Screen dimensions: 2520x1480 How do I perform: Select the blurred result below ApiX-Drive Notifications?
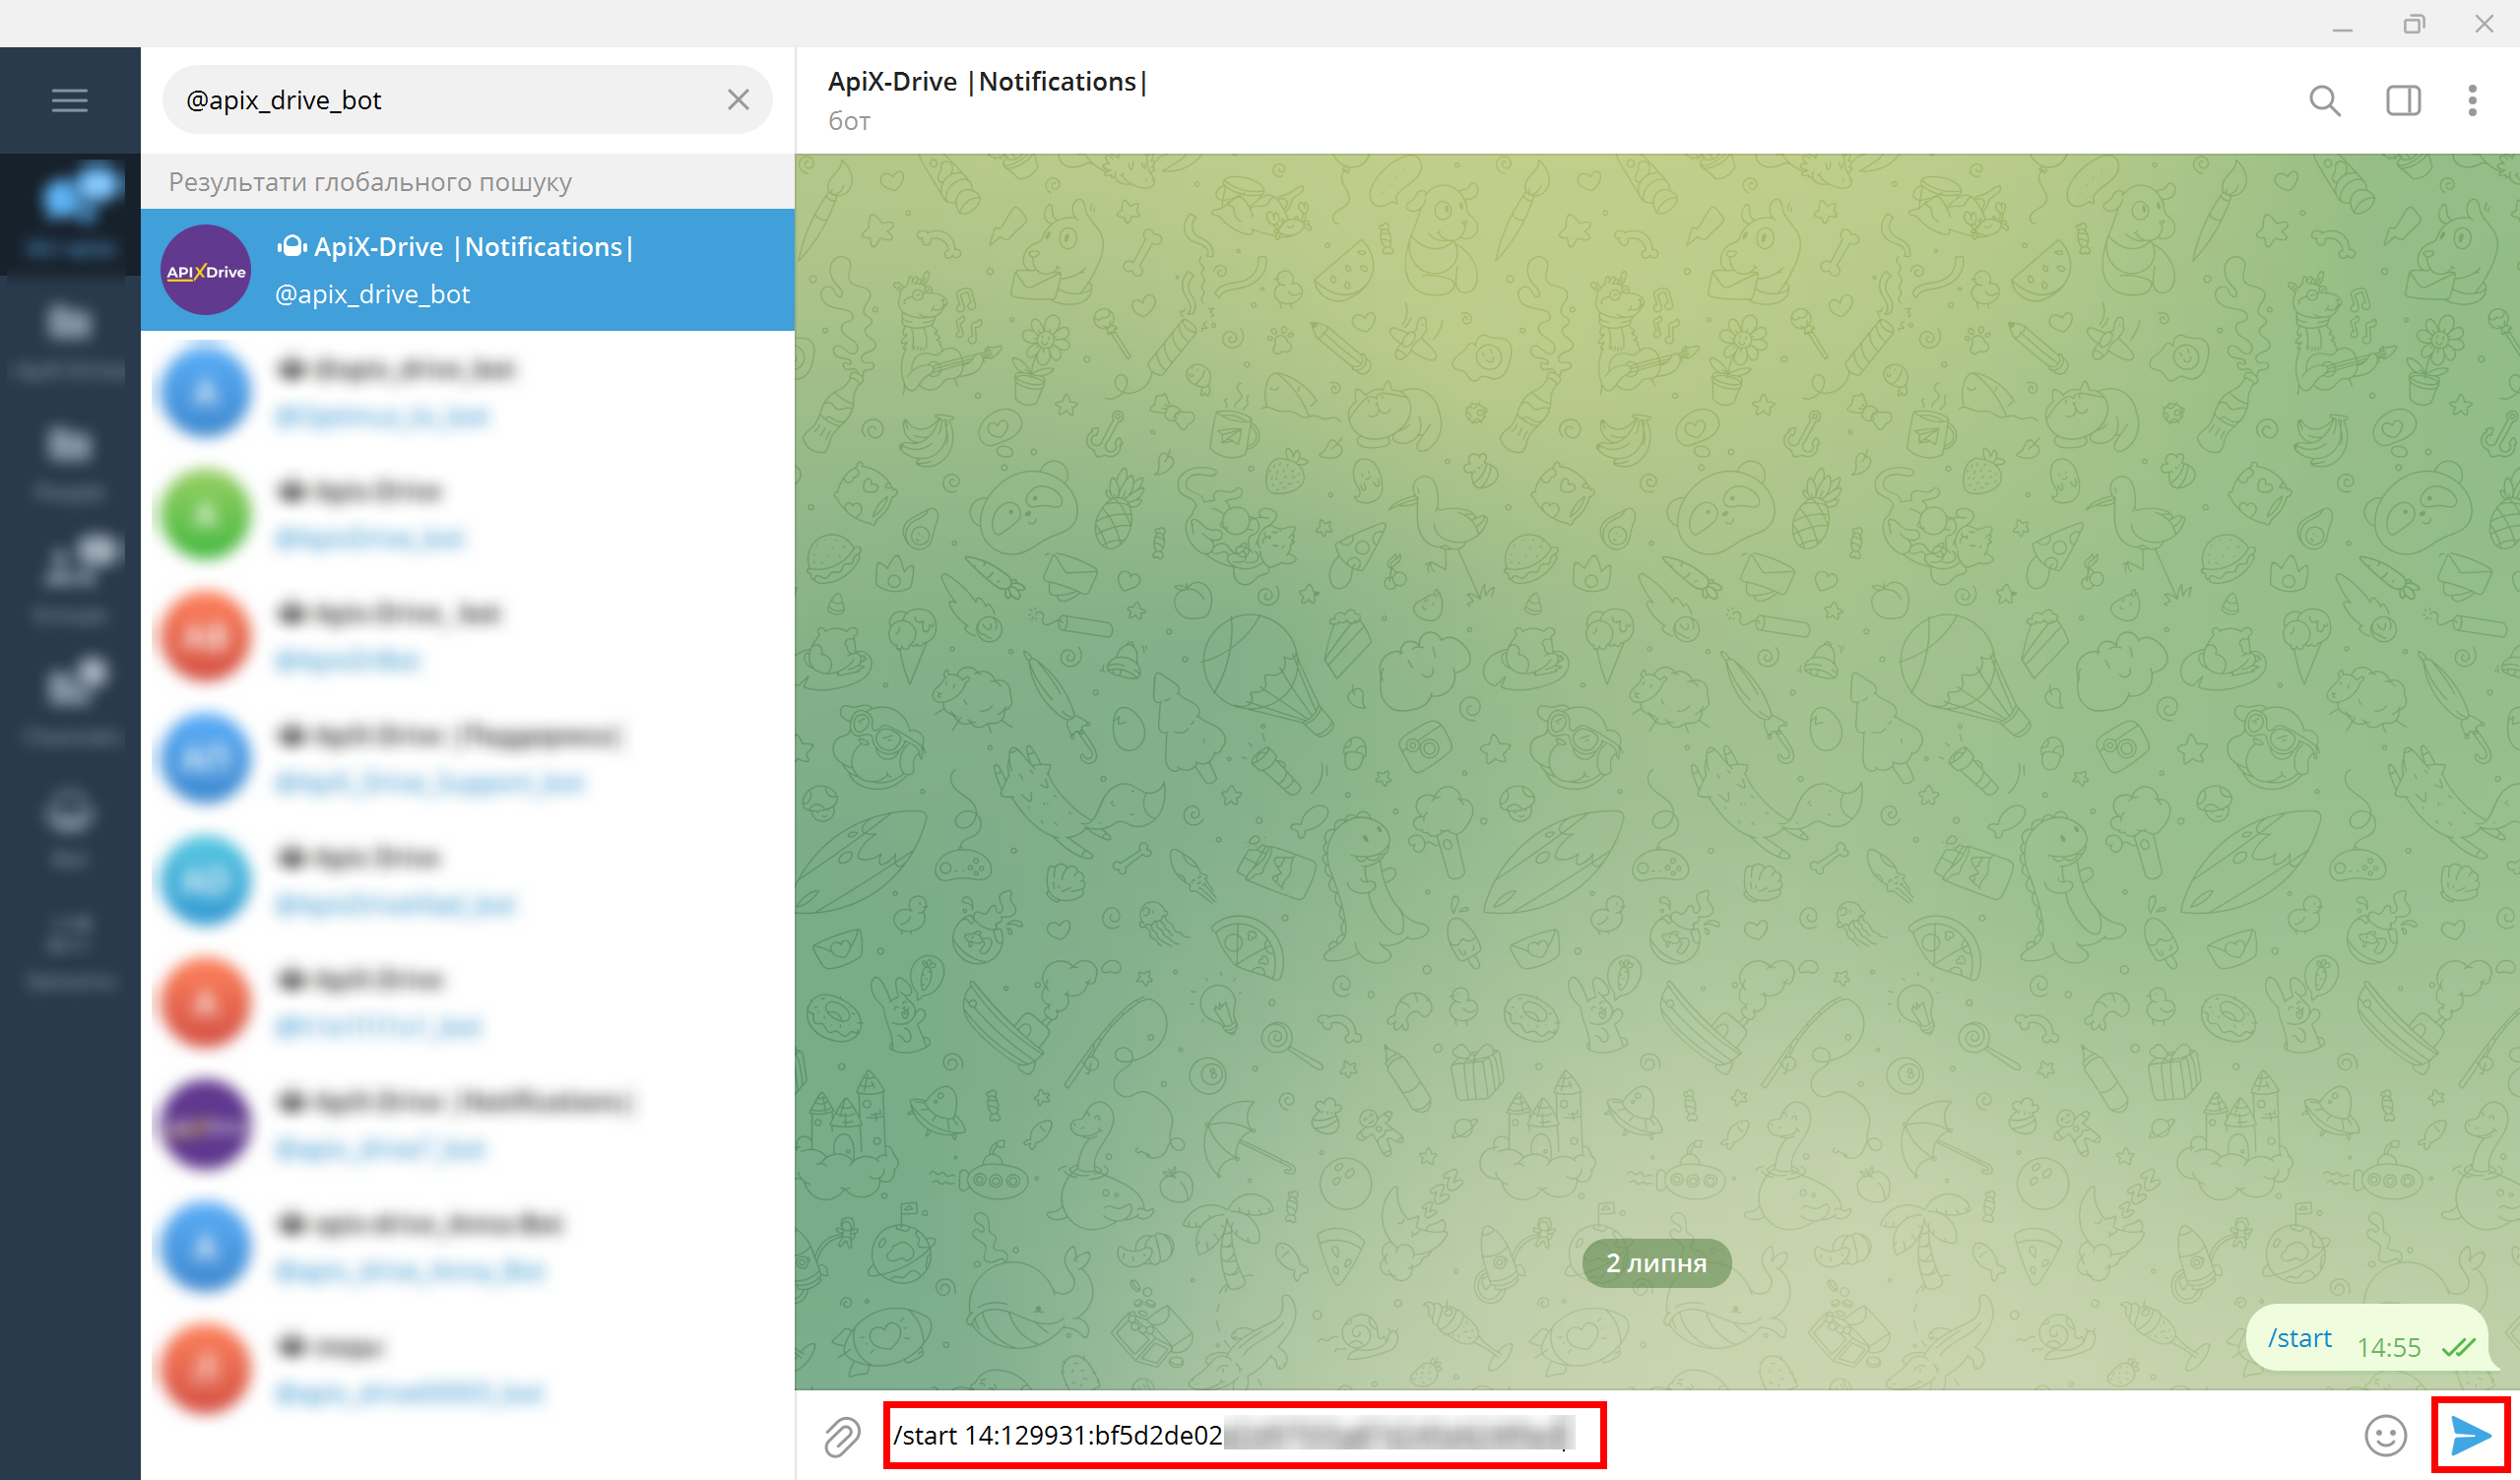[x=468, y=393]
